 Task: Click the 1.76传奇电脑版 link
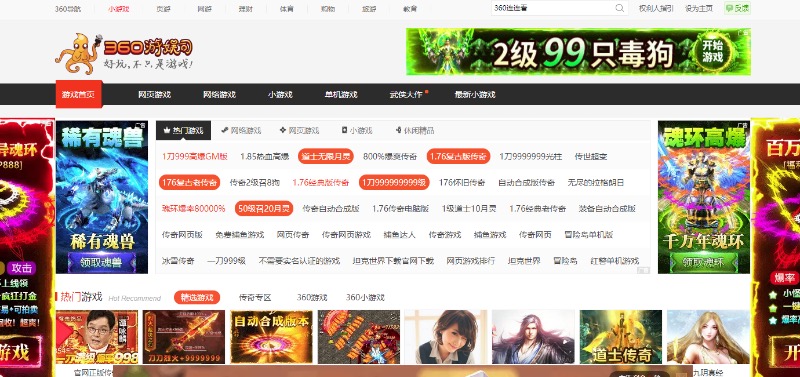tap(401, 209)
